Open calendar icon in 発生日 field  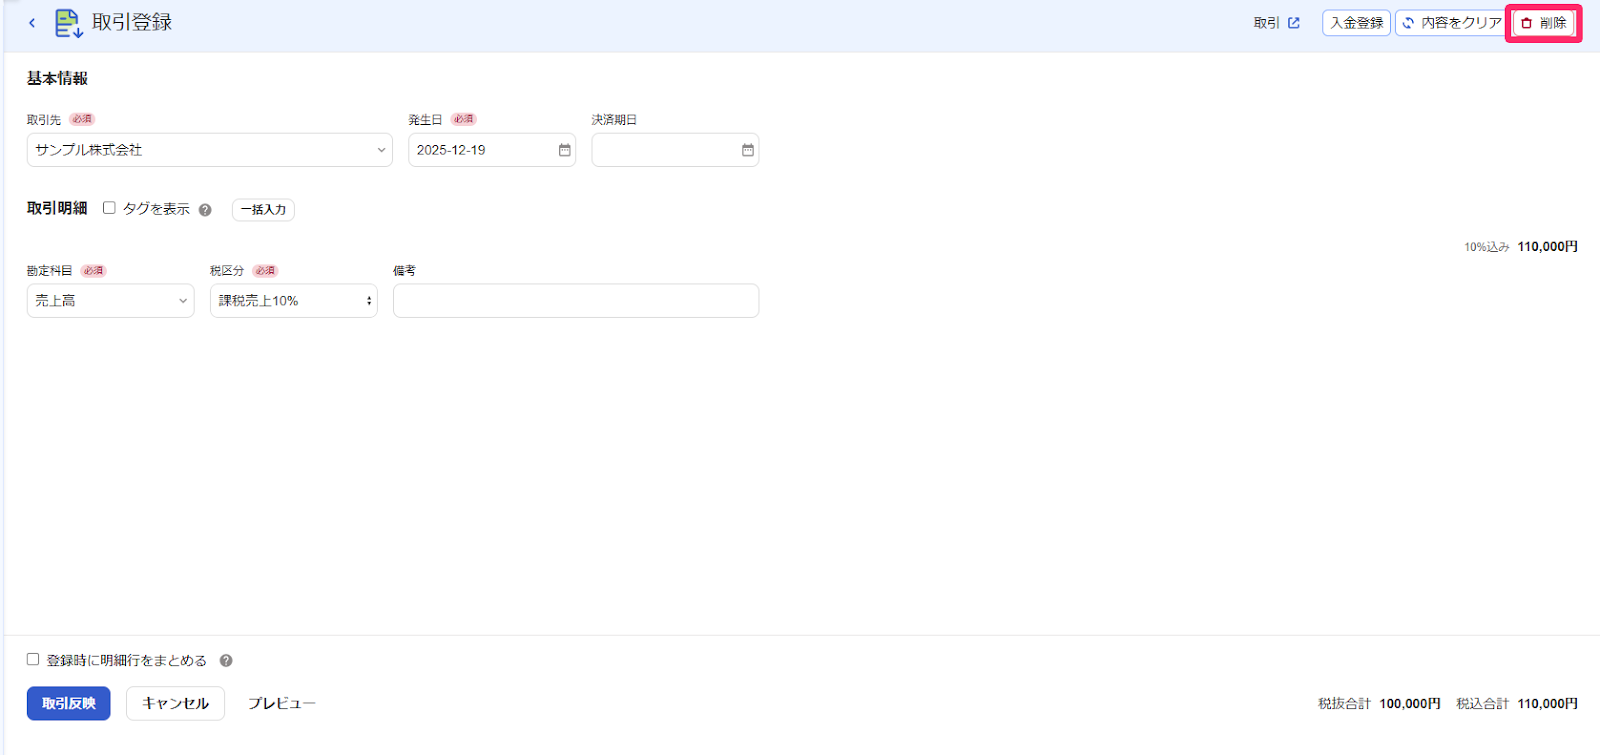tap(564, 150)
